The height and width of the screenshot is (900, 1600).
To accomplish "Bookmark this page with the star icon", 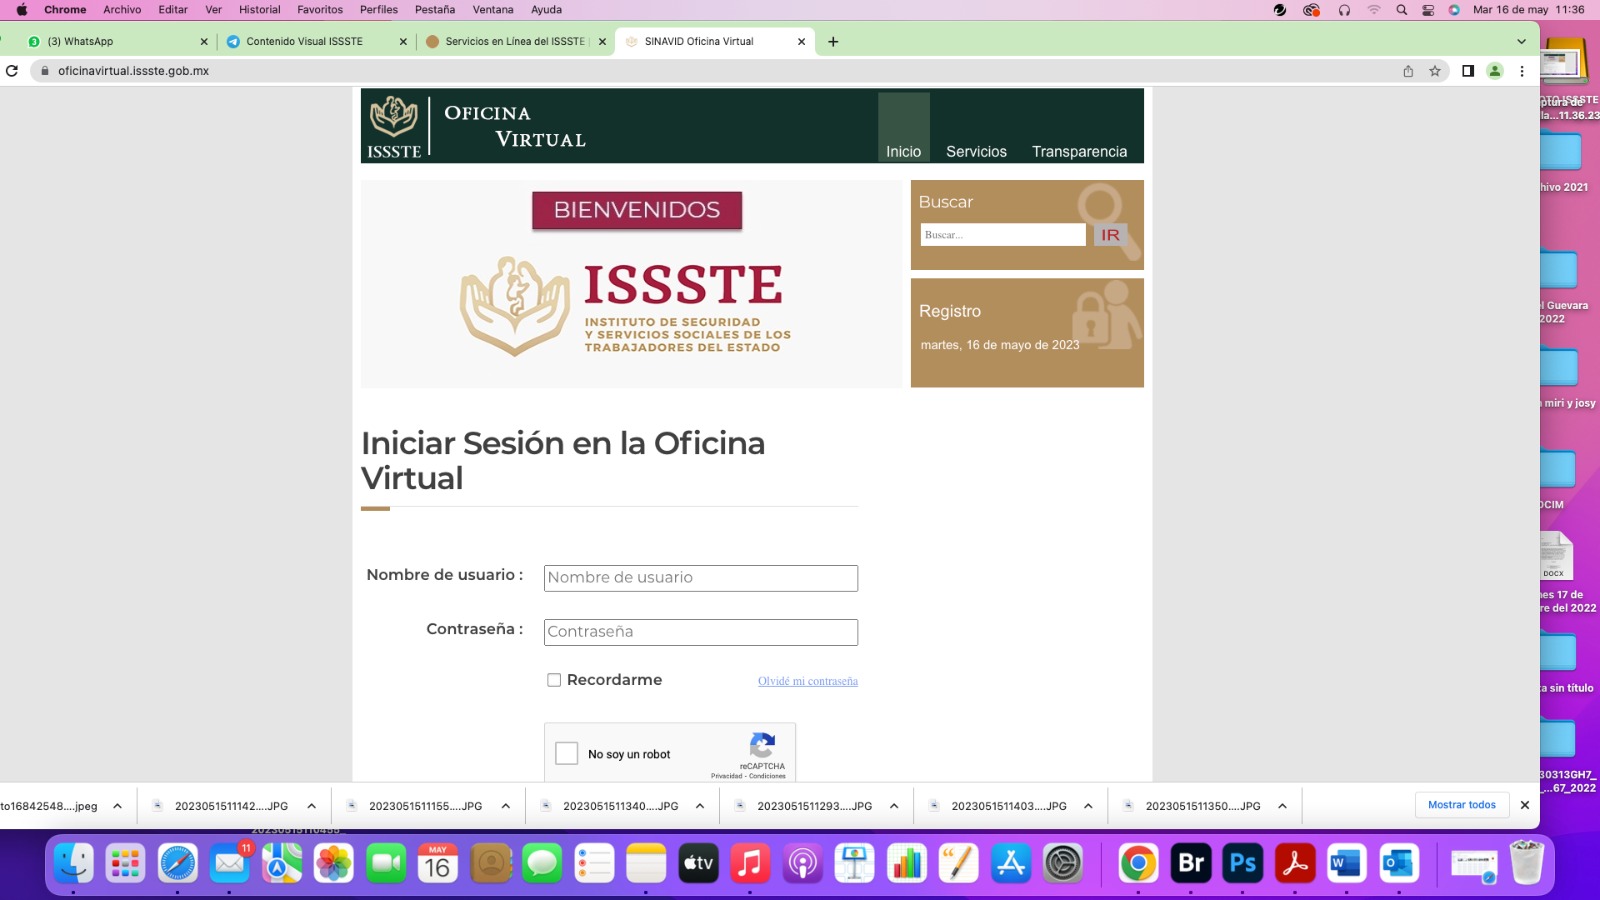I will (1435, 71).
